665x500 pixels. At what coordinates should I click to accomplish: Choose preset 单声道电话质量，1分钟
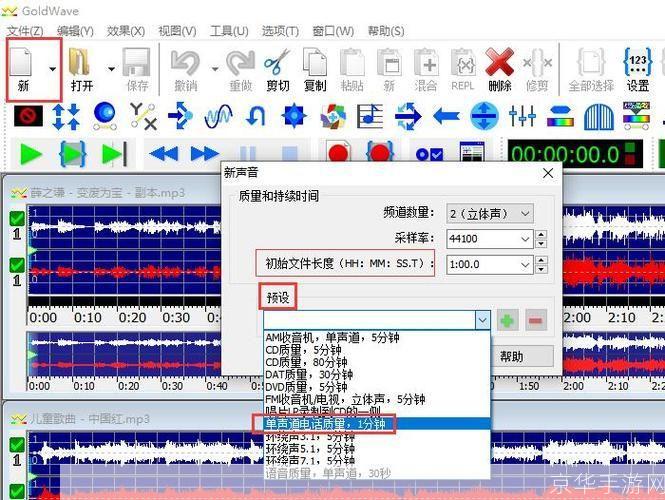(x=377, y=424)
